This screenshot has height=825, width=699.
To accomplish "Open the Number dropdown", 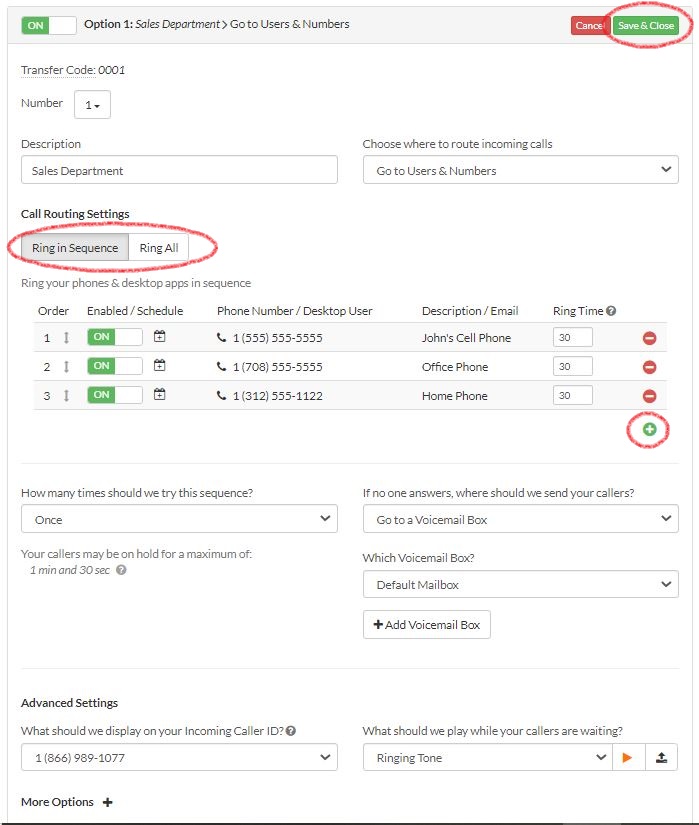I will [90, 104].
